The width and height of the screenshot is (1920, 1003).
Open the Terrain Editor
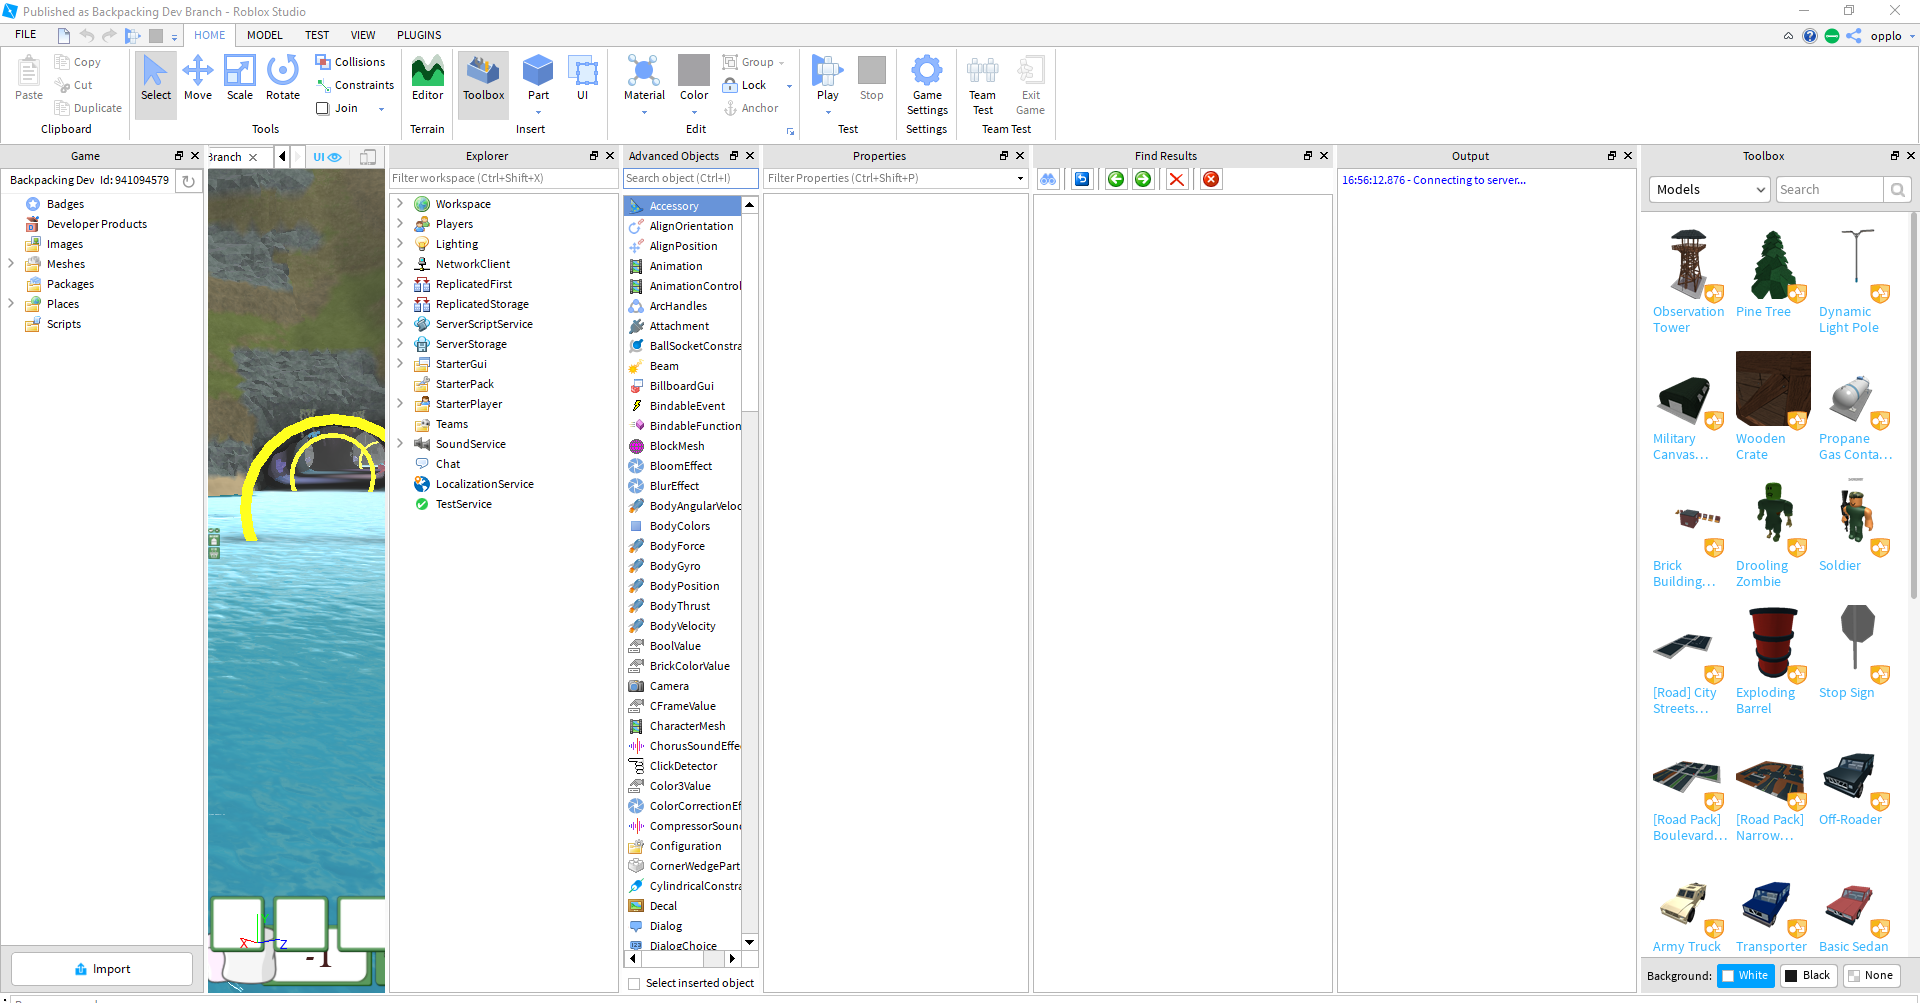point(427,78)
